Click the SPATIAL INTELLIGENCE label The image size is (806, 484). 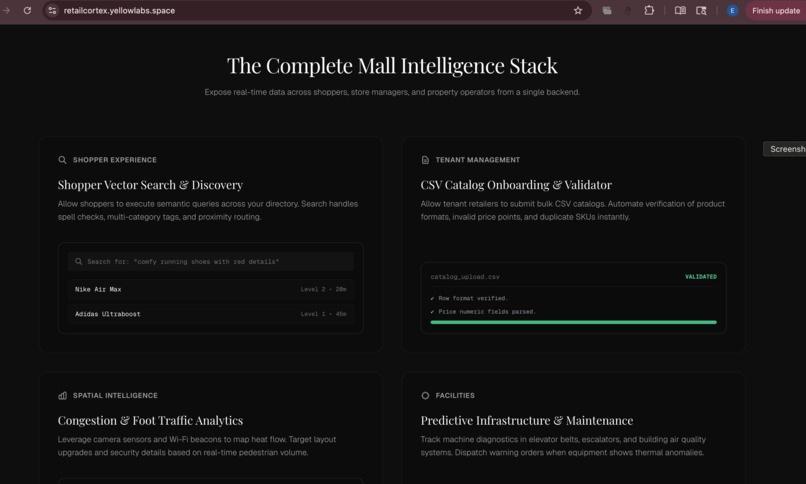(x=115, y=395)
